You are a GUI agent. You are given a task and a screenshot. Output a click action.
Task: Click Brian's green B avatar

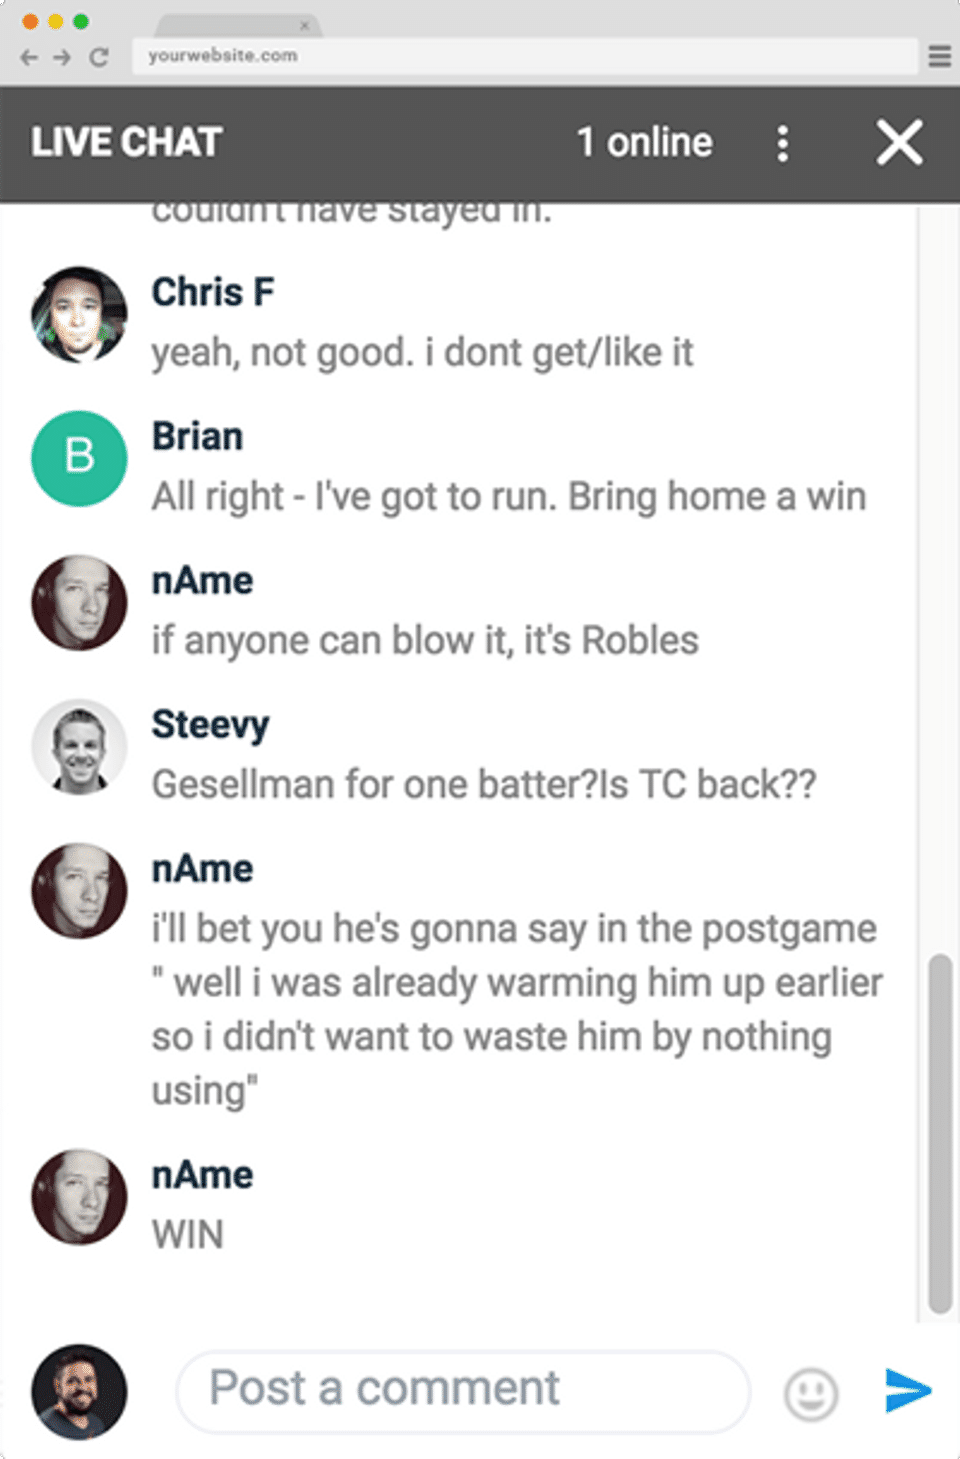click(79, 458)
